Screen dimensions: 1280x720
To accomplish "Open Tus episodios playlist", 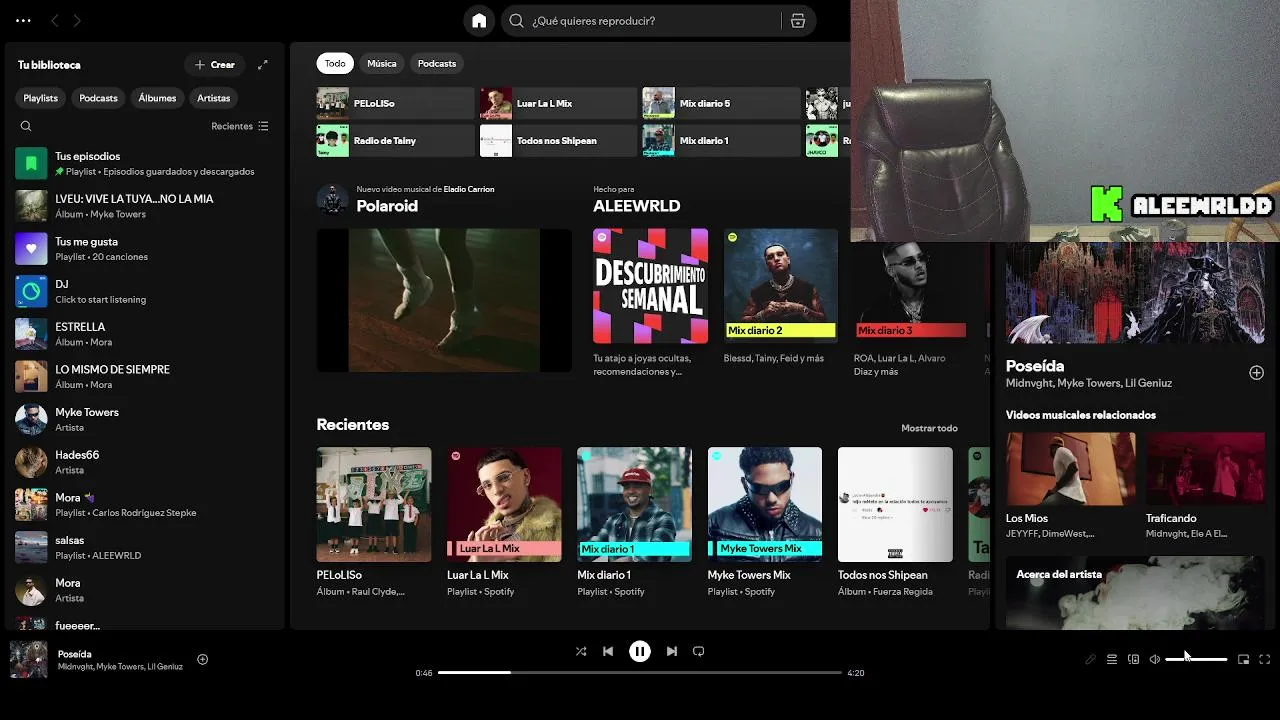I will click(145, 163).
